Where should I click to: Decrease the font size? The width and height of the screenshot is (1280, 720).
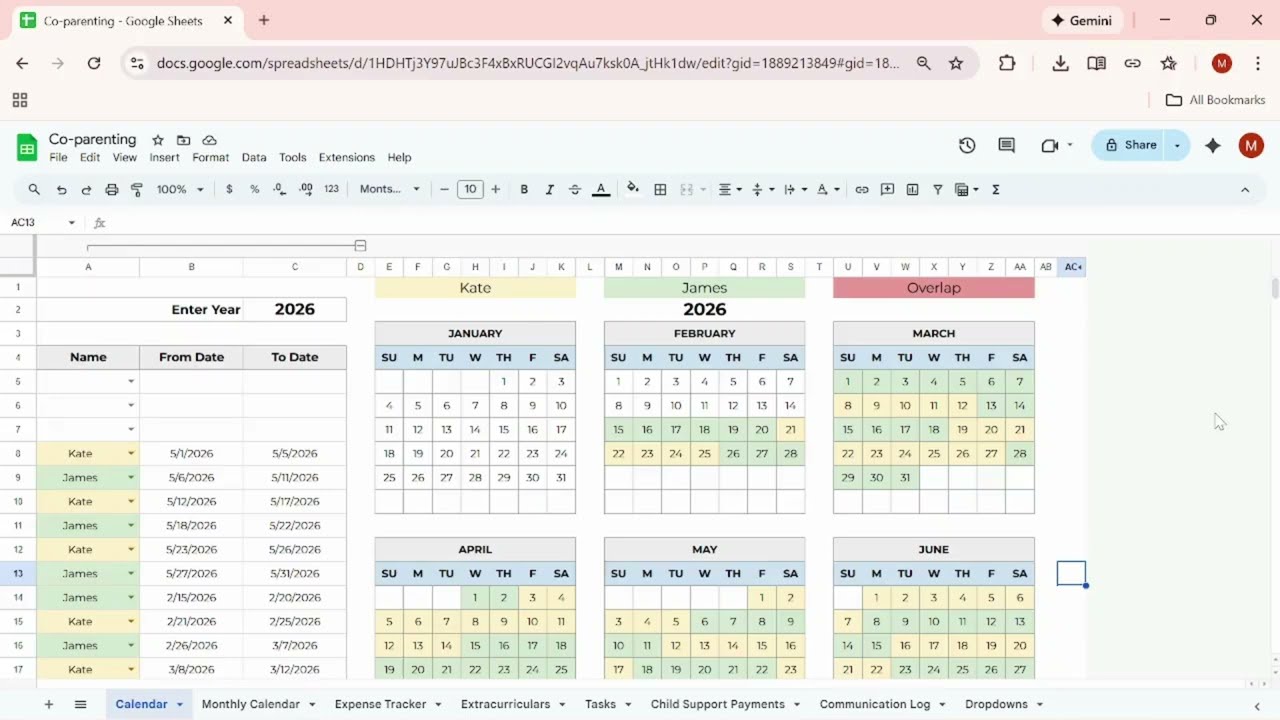point(444,189)
